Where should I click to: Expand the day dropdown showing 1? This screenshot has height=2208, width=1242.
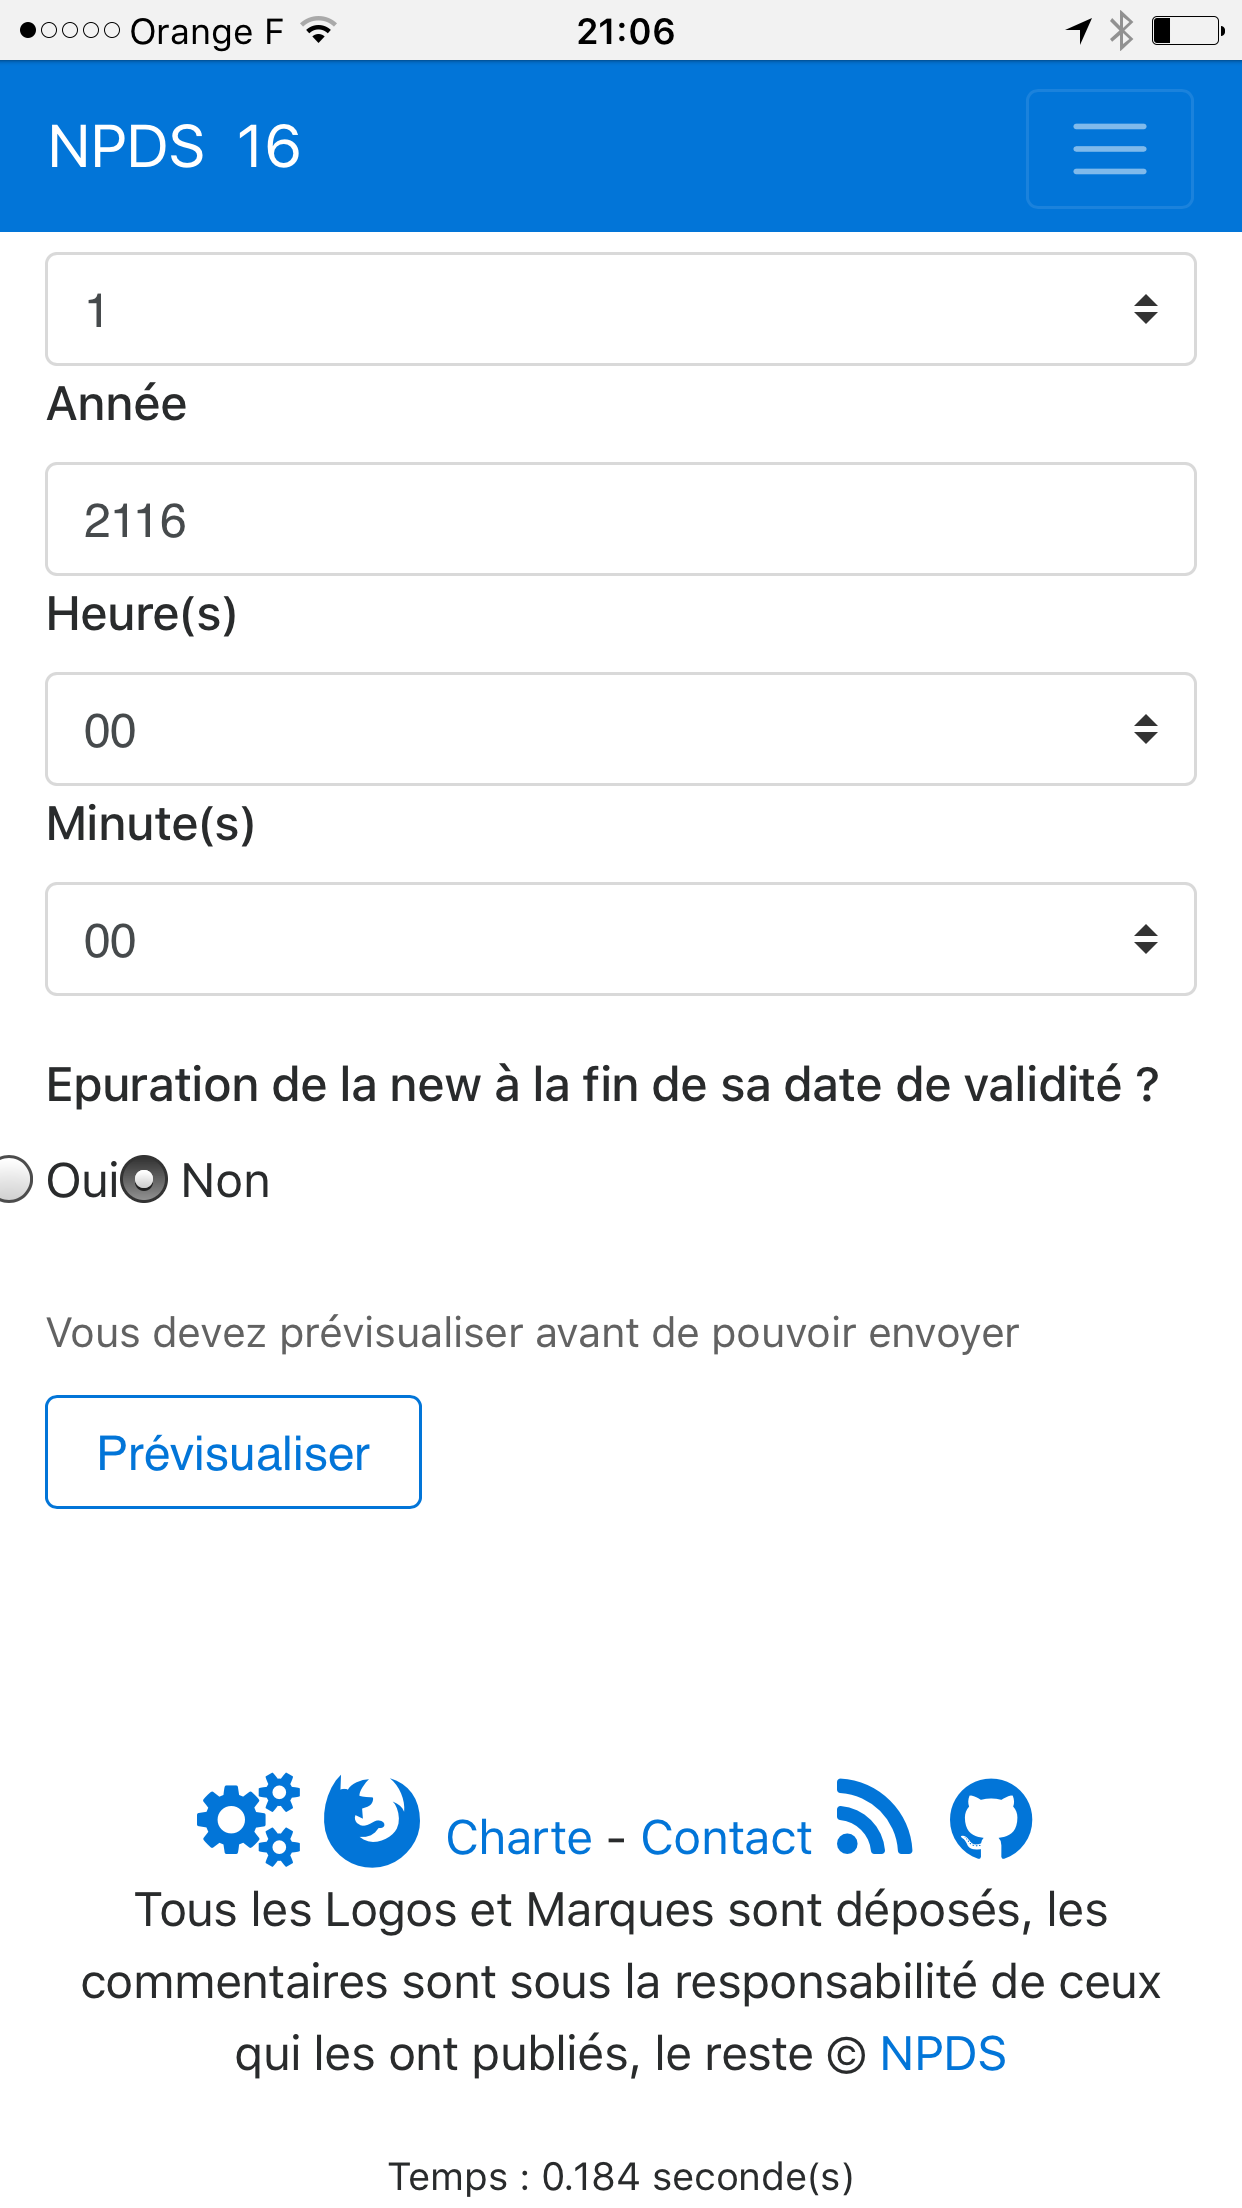pyautogui.click(x=621, y=309)
